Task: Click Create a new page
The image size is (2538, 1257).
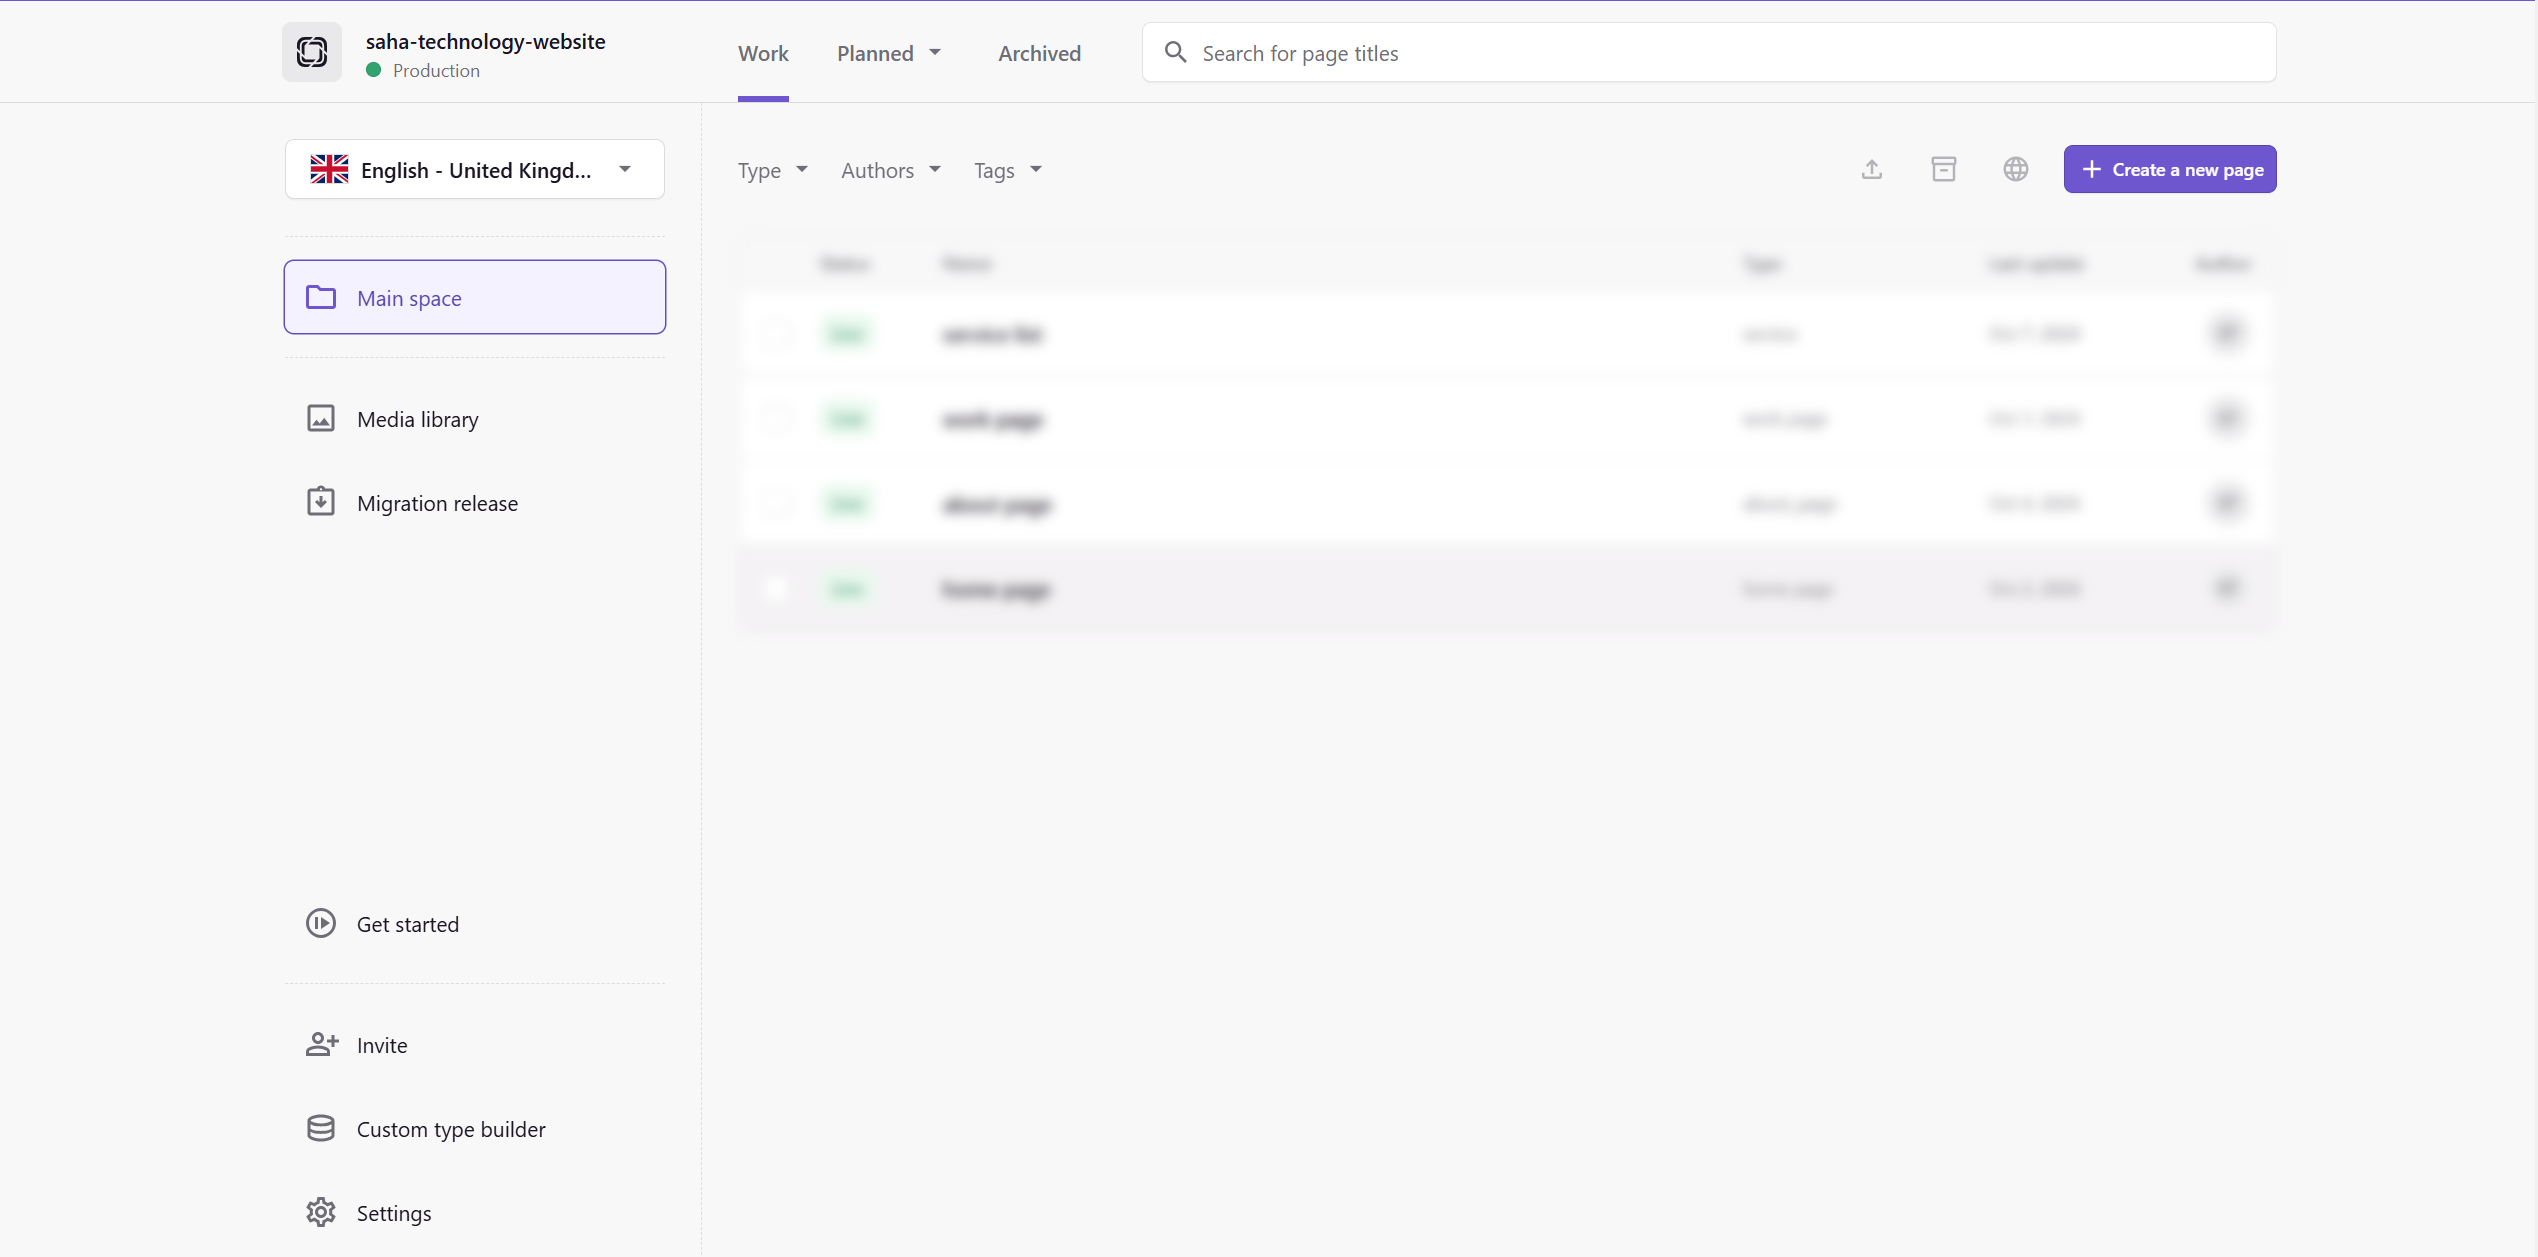Action: click(x=2169, y=169)
